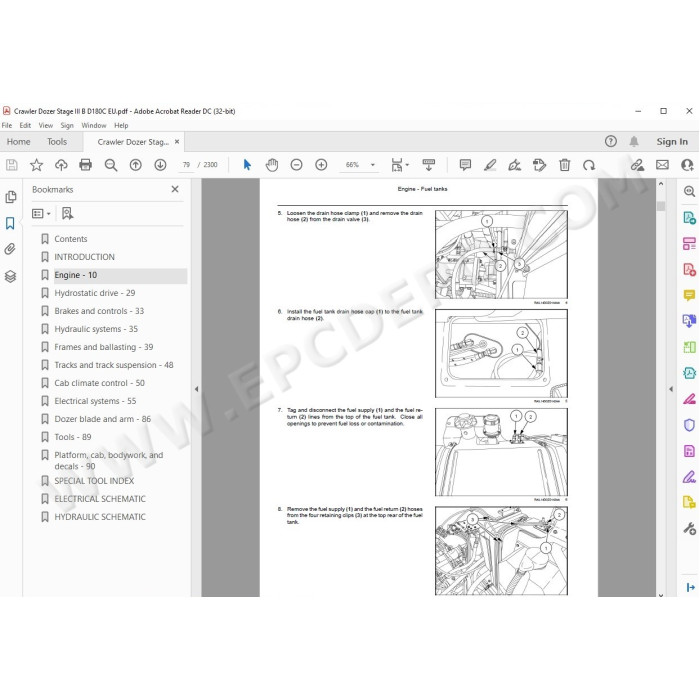Open the attachments paperclip panel

tap(10, 249)
